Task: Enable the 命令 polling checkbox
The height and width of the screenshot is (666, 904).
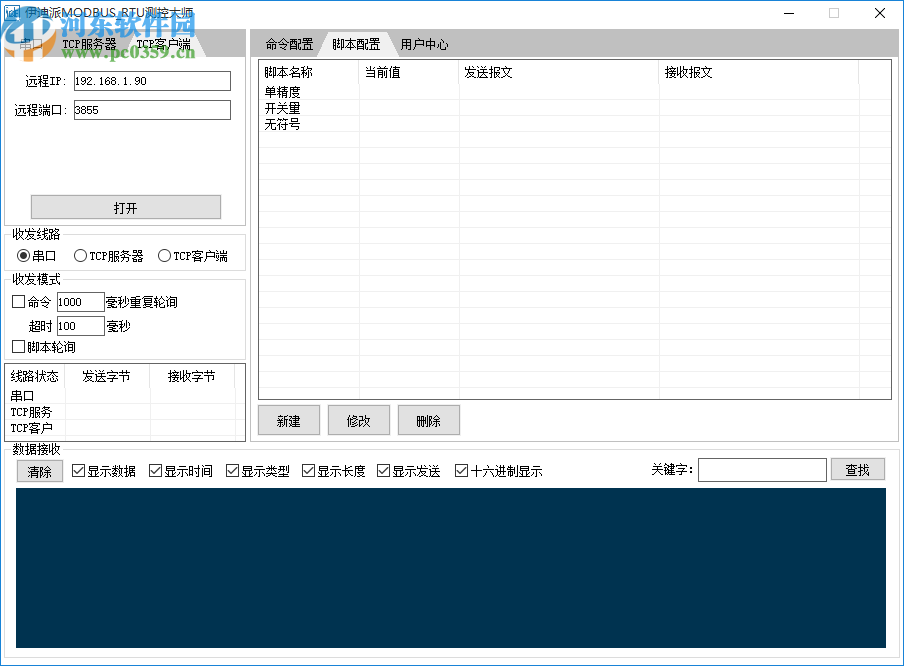Action: point(17,301)
